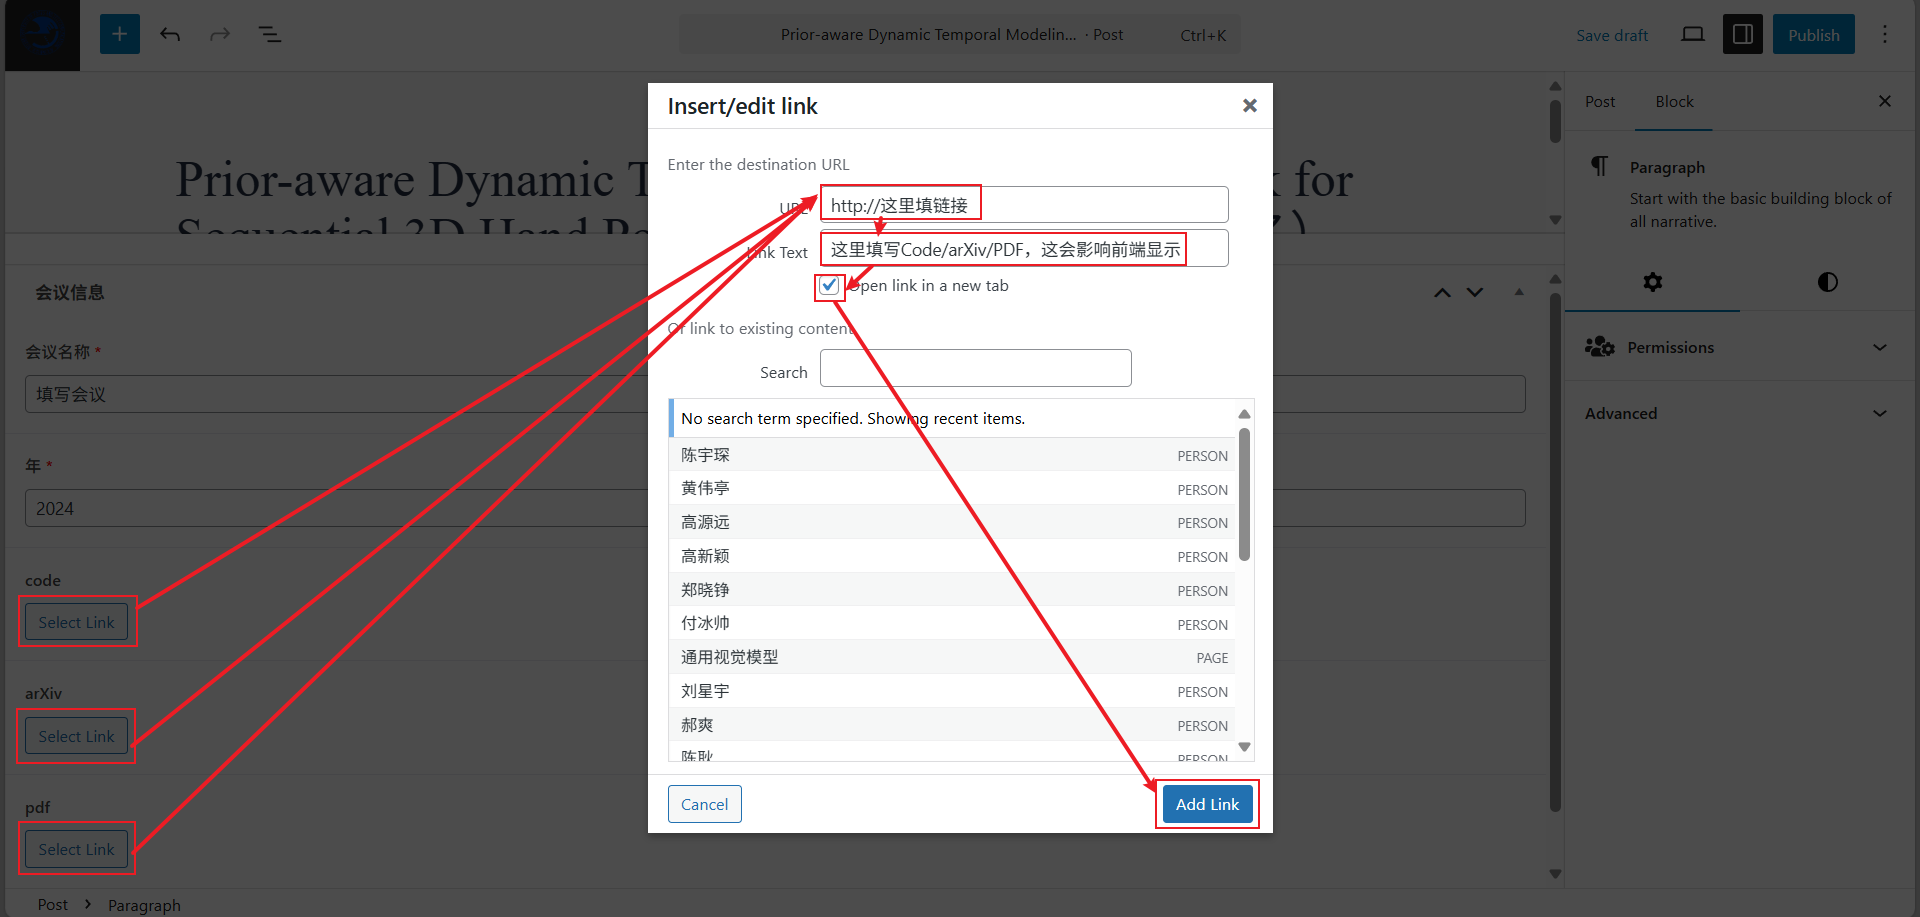
Task: Switch to the Post sidebar tab
Action: (x=1599, y=102)
